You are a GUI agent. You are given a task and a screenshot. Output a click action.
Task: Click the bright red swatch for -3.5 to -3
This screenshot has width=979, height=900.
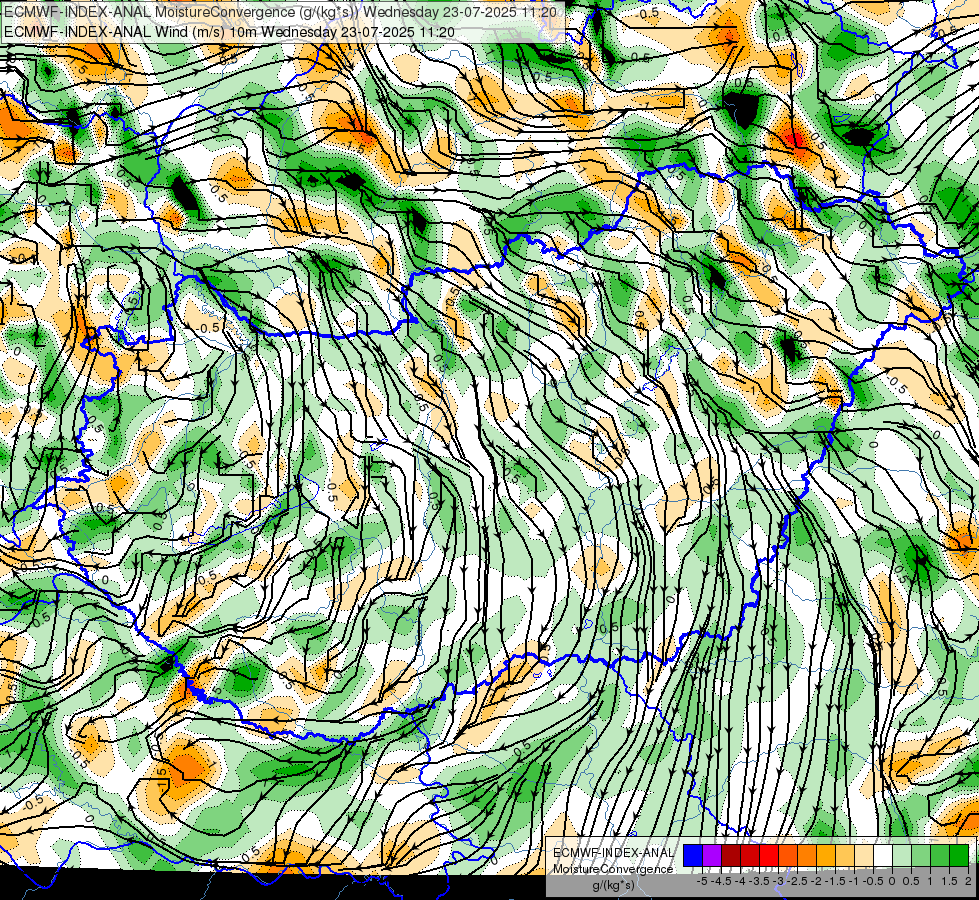click(x=769, y=856)
